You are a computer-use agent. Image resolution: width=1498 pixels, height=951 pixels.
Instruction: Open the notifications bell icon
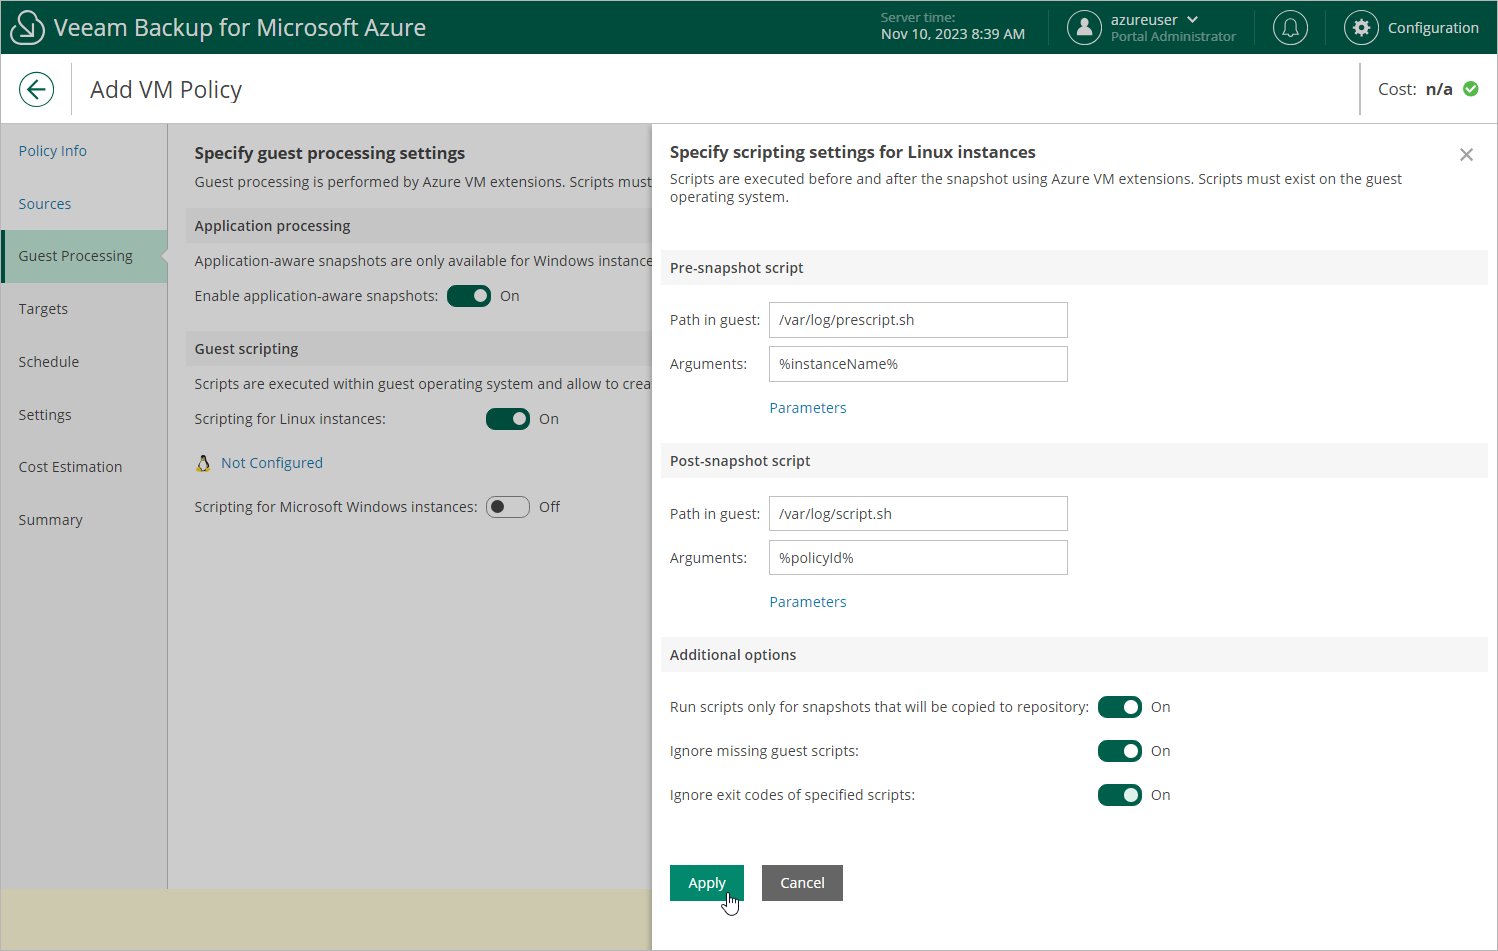1290,28
